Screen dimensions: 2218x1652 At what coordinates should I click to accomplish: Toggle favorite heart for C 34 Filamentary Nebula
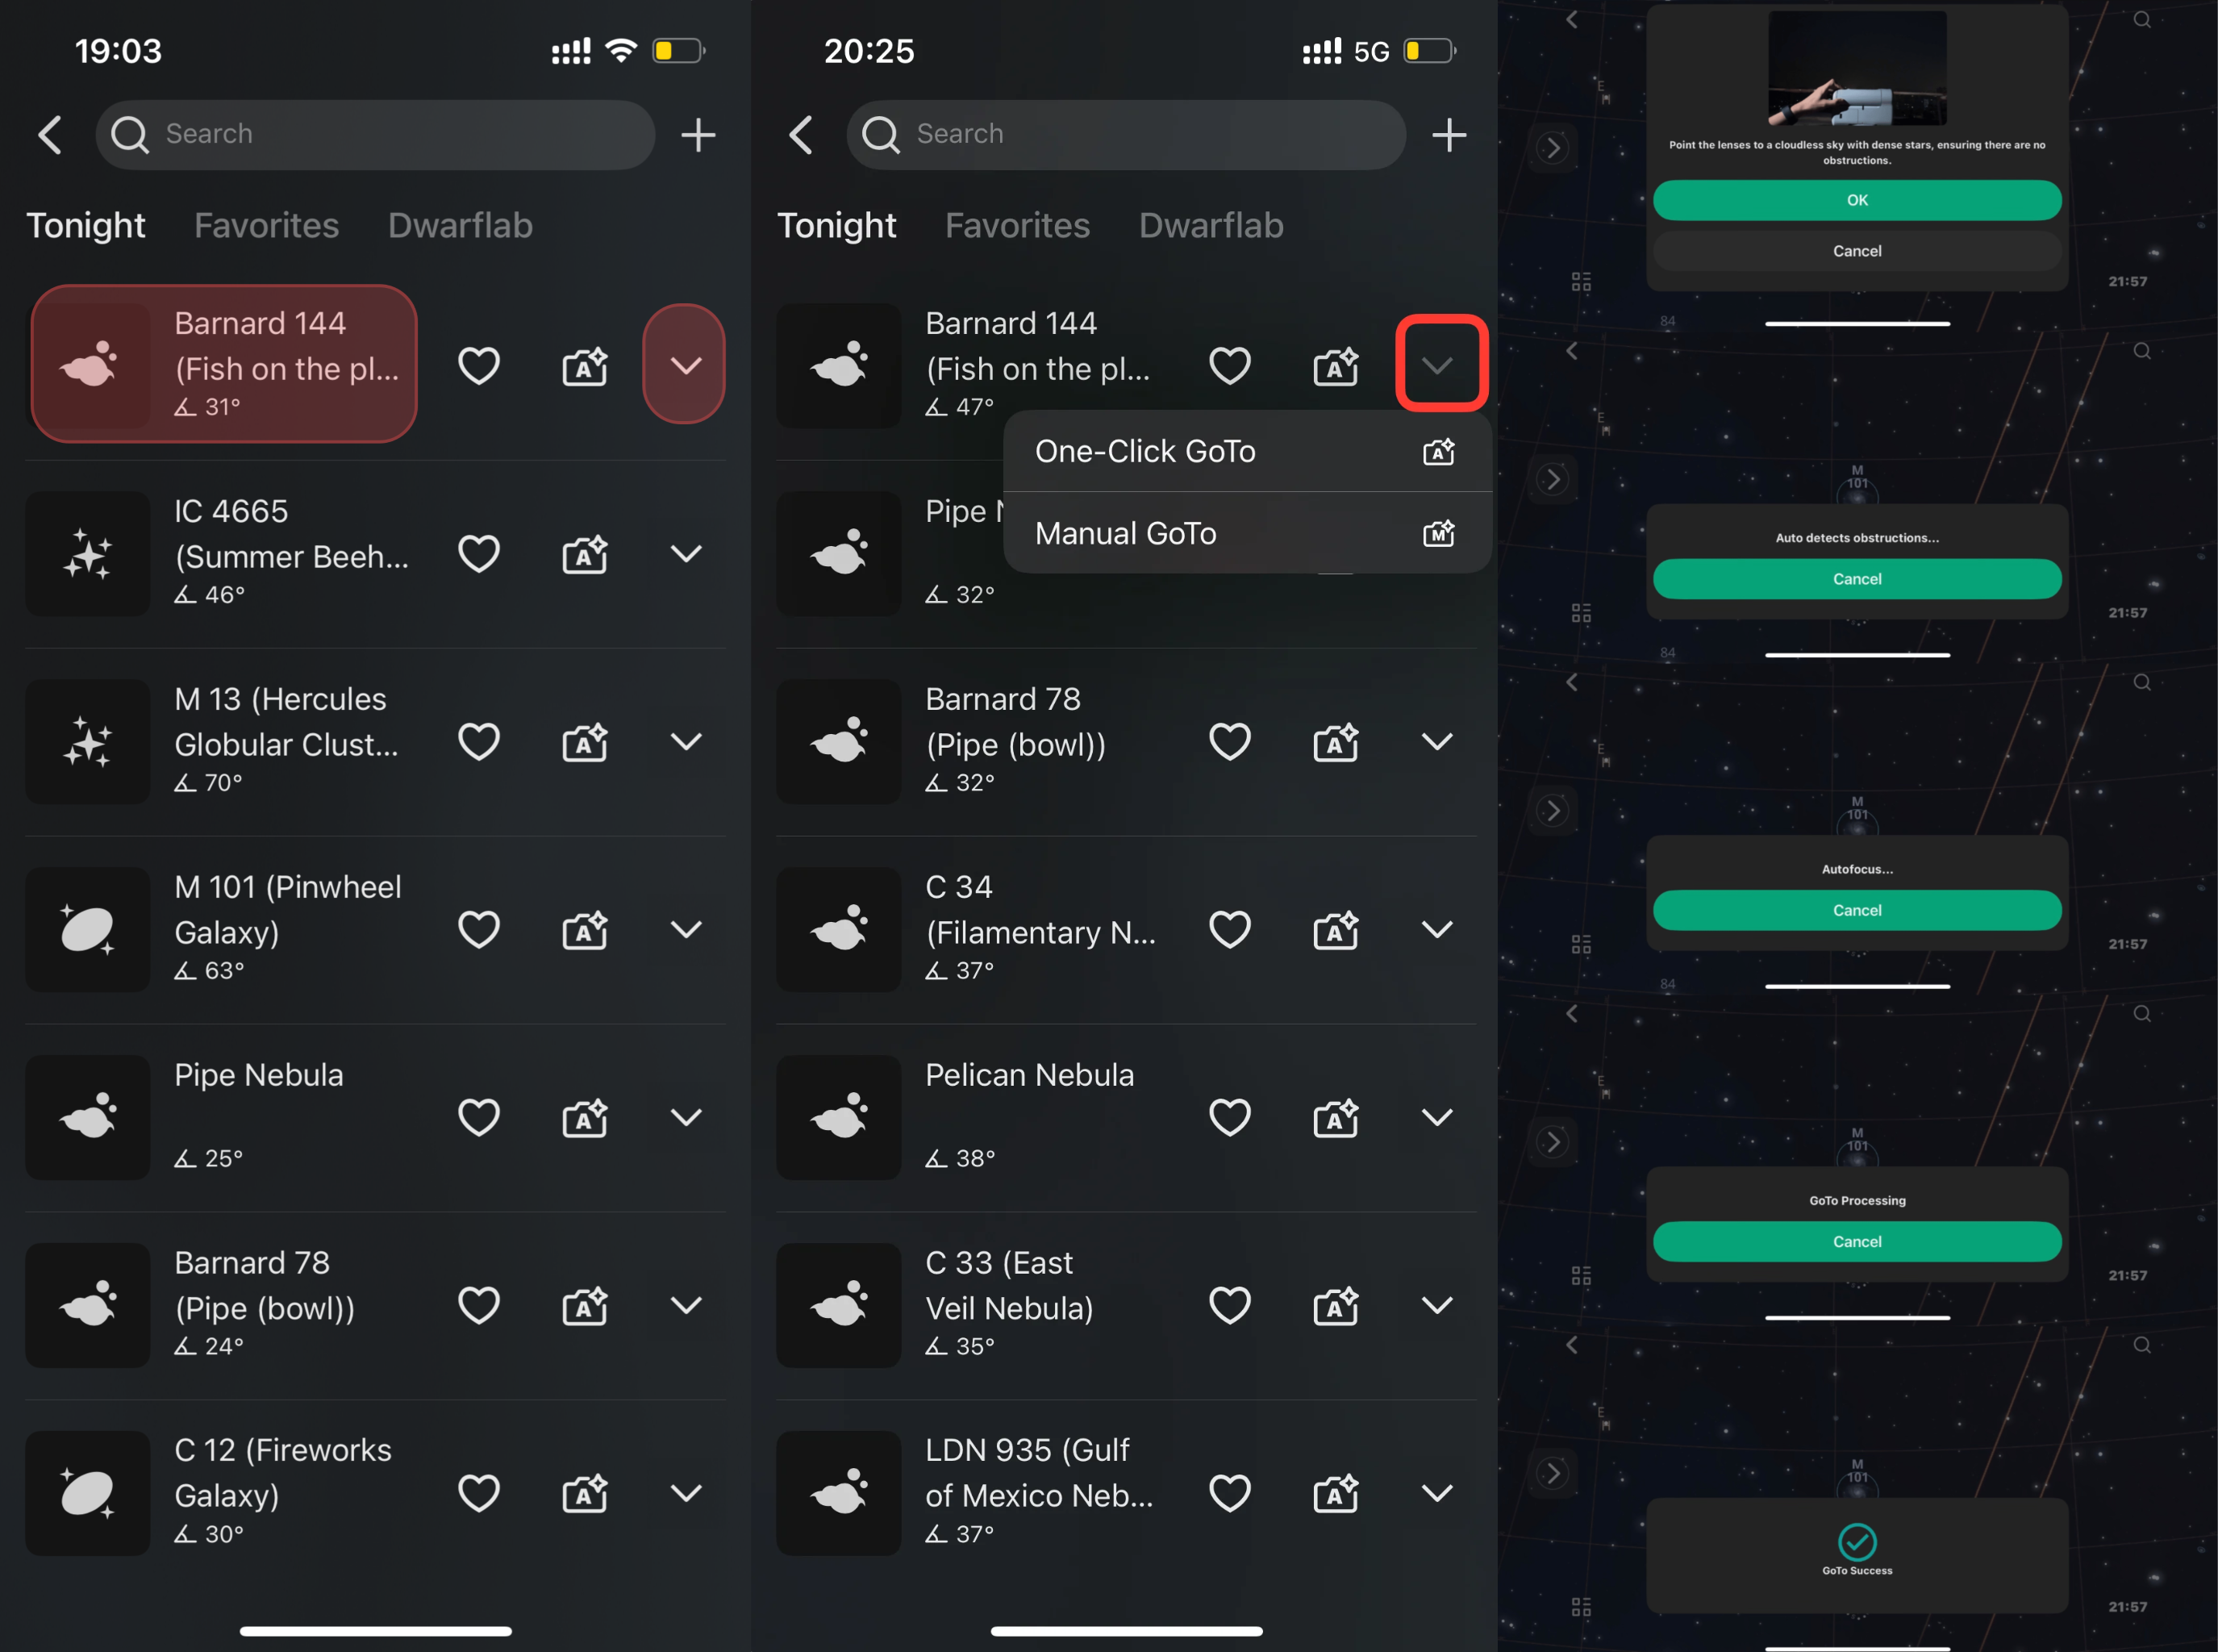point(1230,930)
